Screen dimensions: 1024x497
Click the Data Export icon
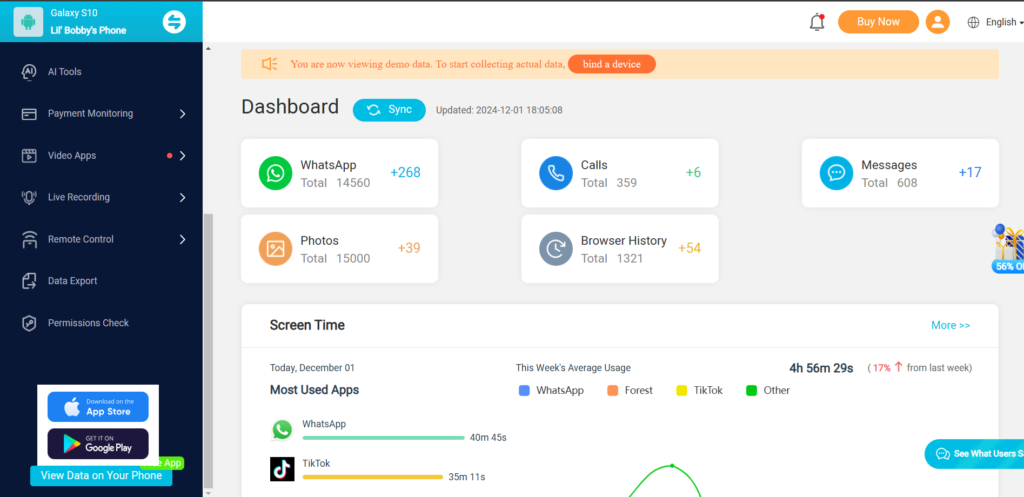pos(29,281)
